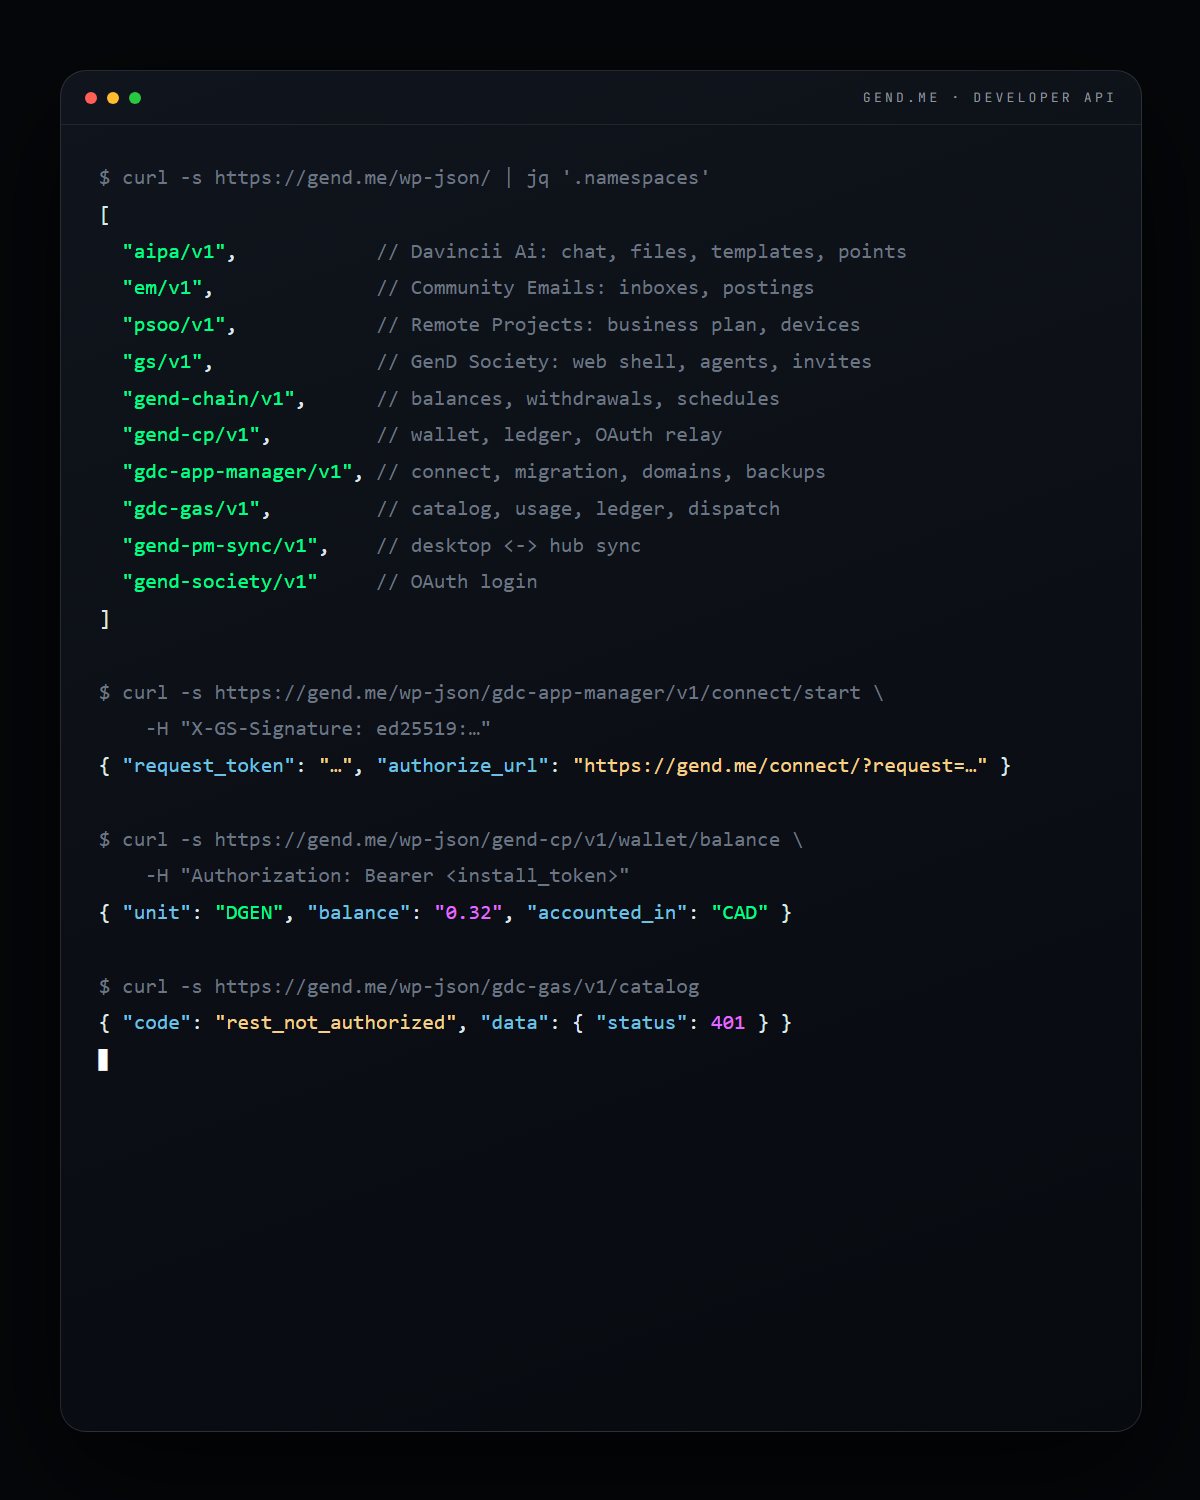The width and height of the screenshot is (1200, 1500).
Task: Click the "balance" key
Action: (358, 913)
